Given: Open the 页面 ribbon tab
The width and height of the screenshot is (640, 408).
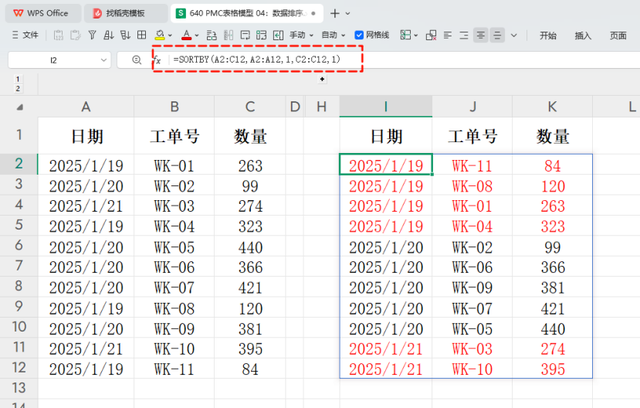Looking at the screenshot, I should [618, 35].
